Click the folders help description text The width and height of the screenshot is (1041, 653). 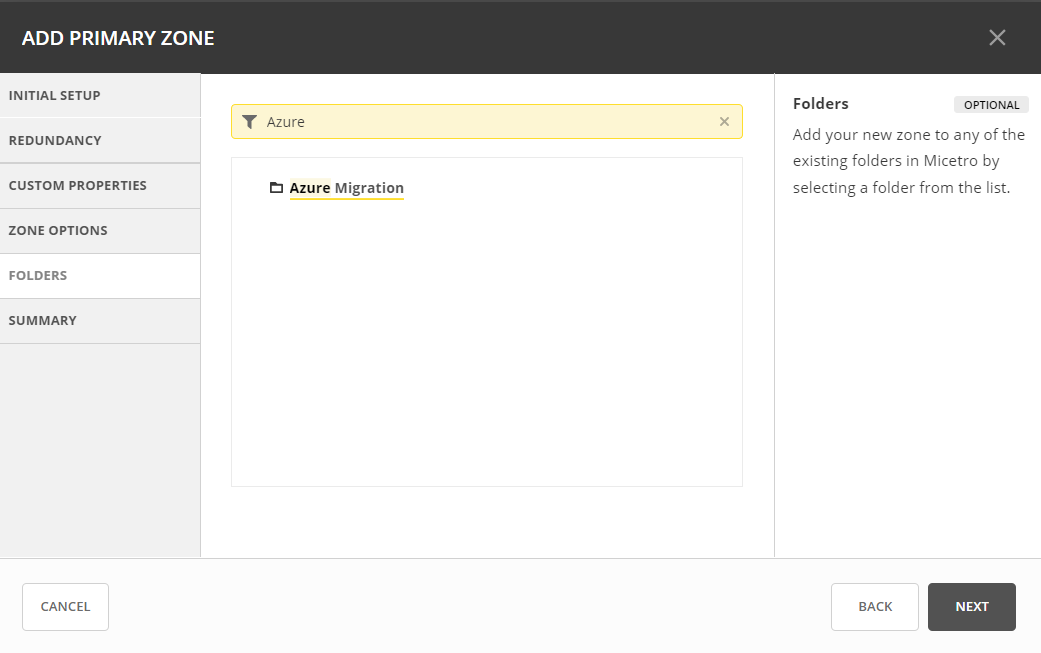click(x=908, y=161)
